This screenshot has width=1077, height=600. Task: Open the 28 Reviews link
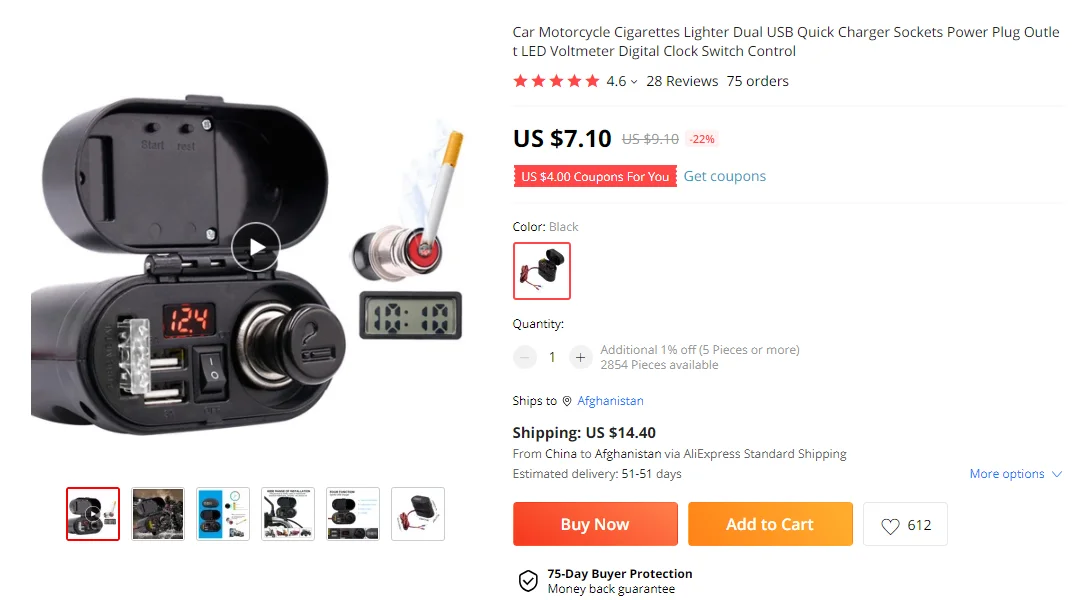coord(682,81)
